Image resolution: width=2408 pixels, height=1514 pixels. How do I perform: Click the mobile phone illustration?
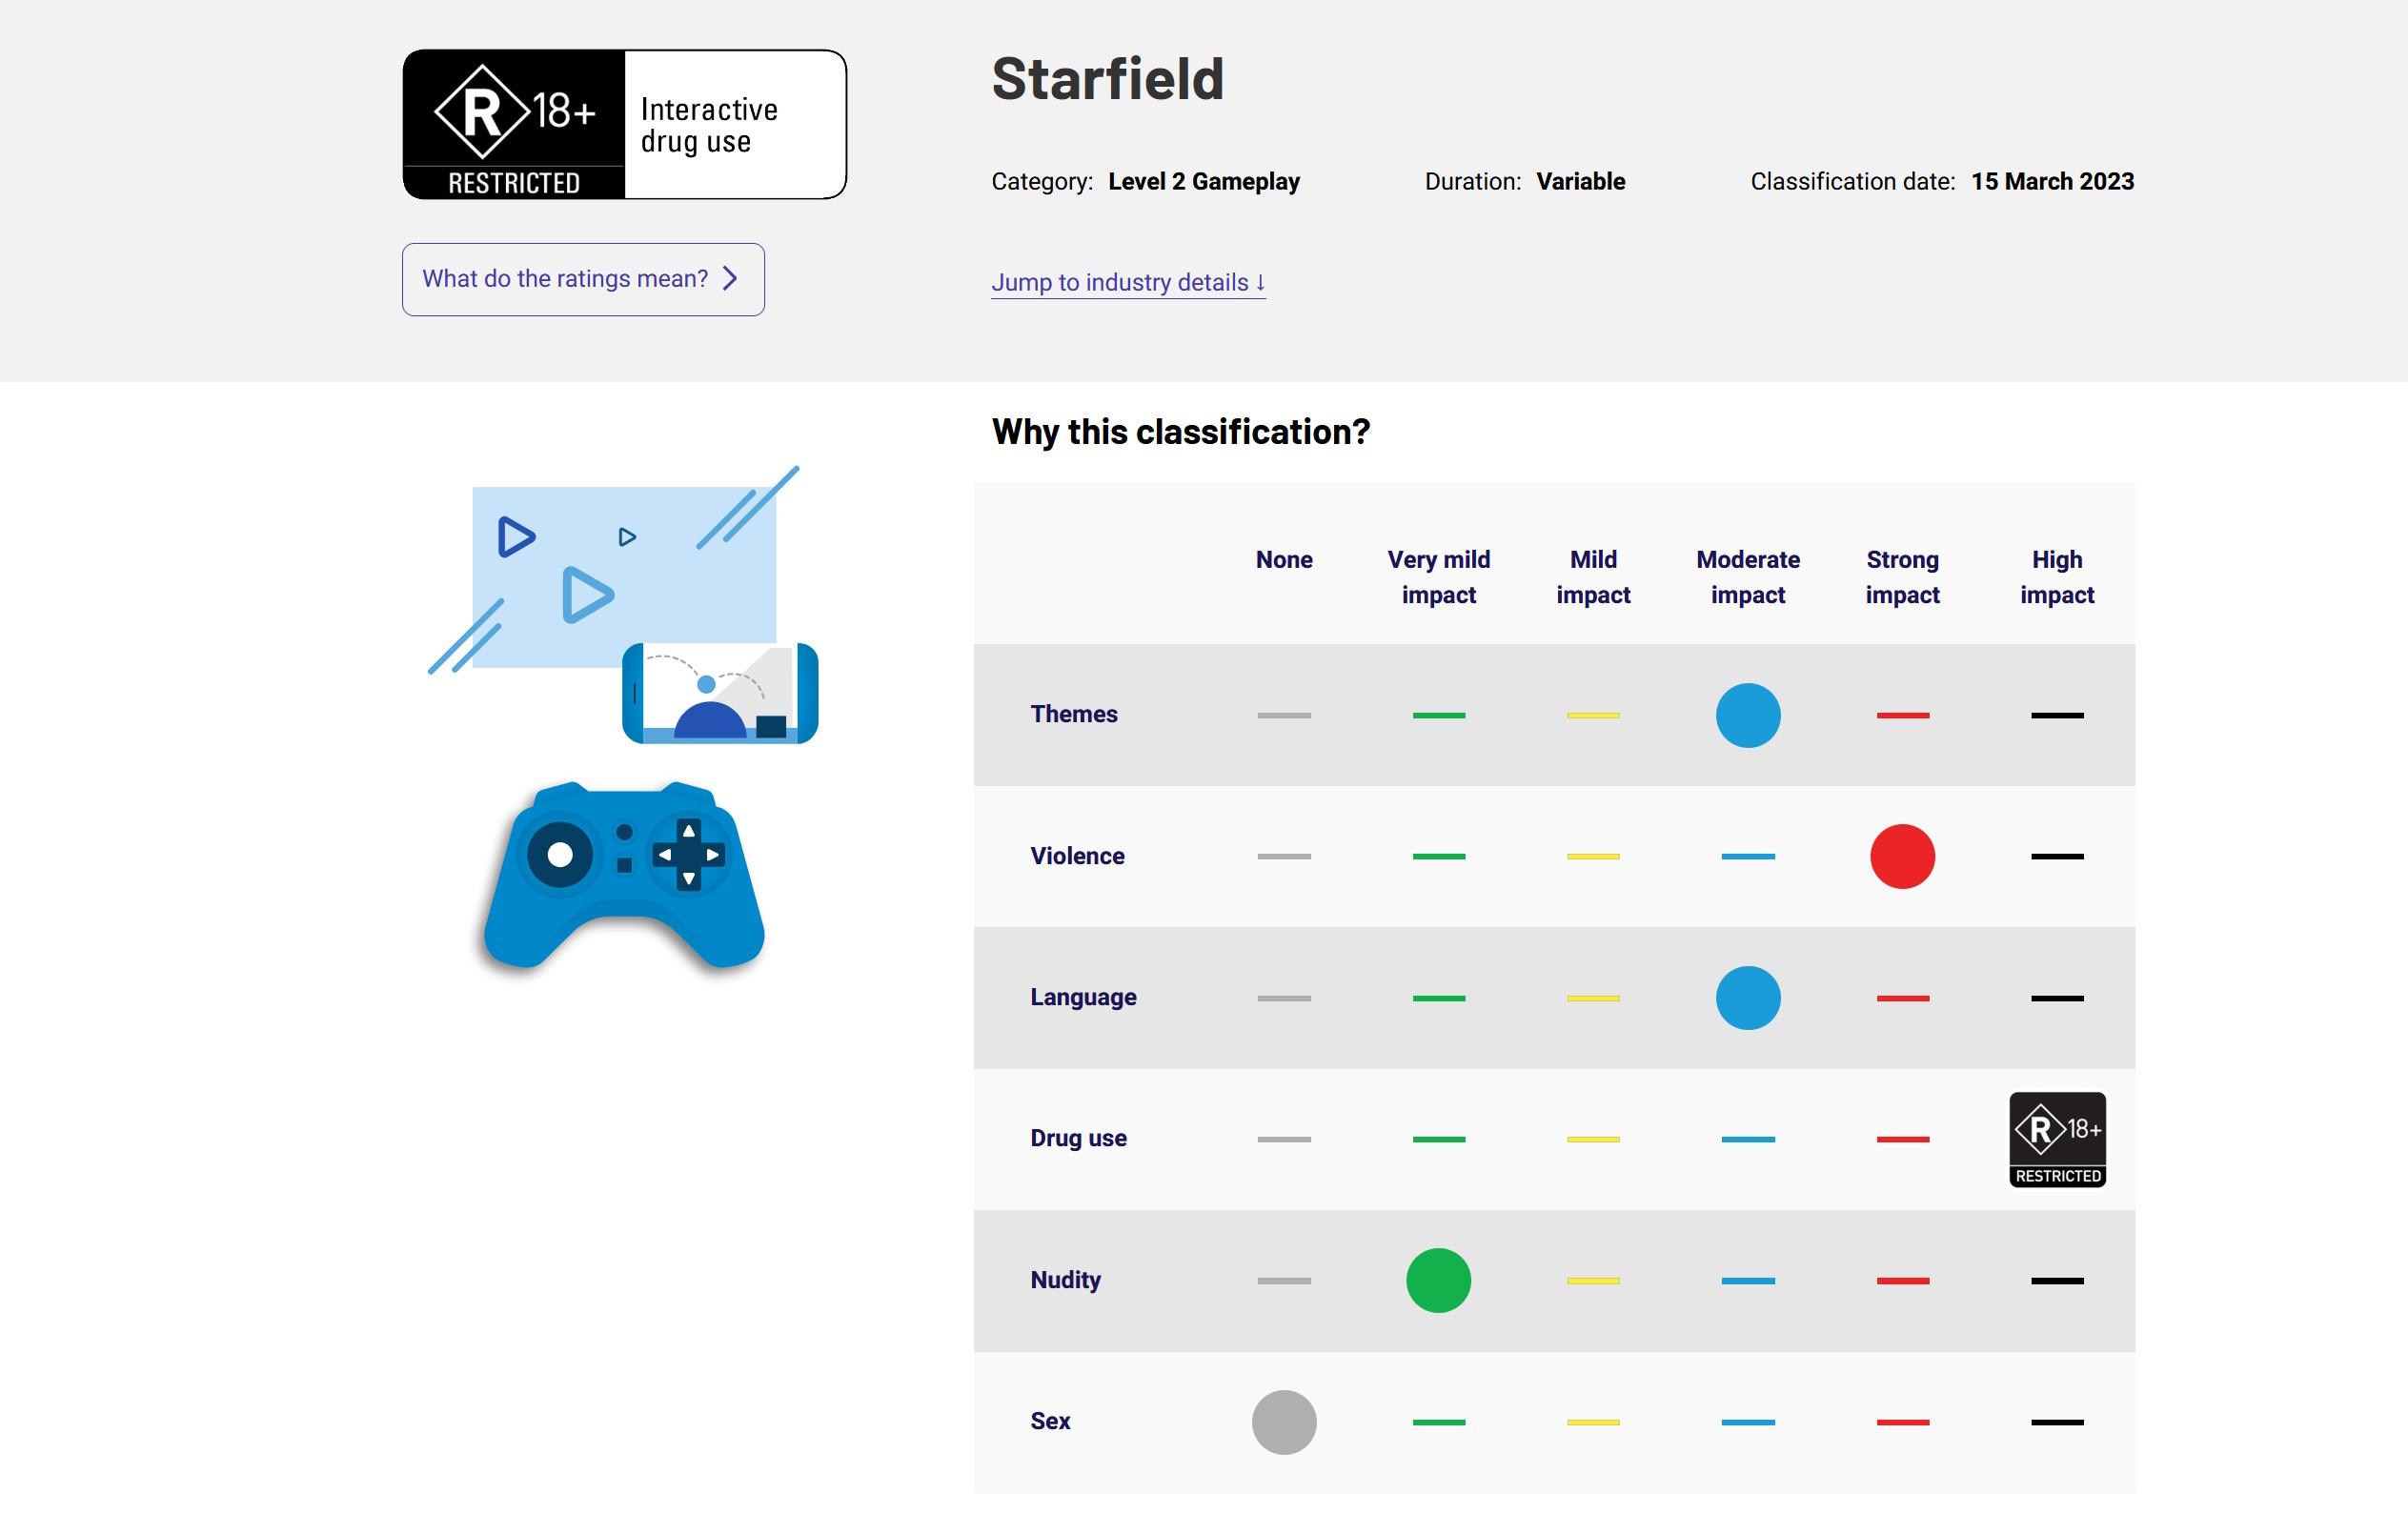[720, 693]
